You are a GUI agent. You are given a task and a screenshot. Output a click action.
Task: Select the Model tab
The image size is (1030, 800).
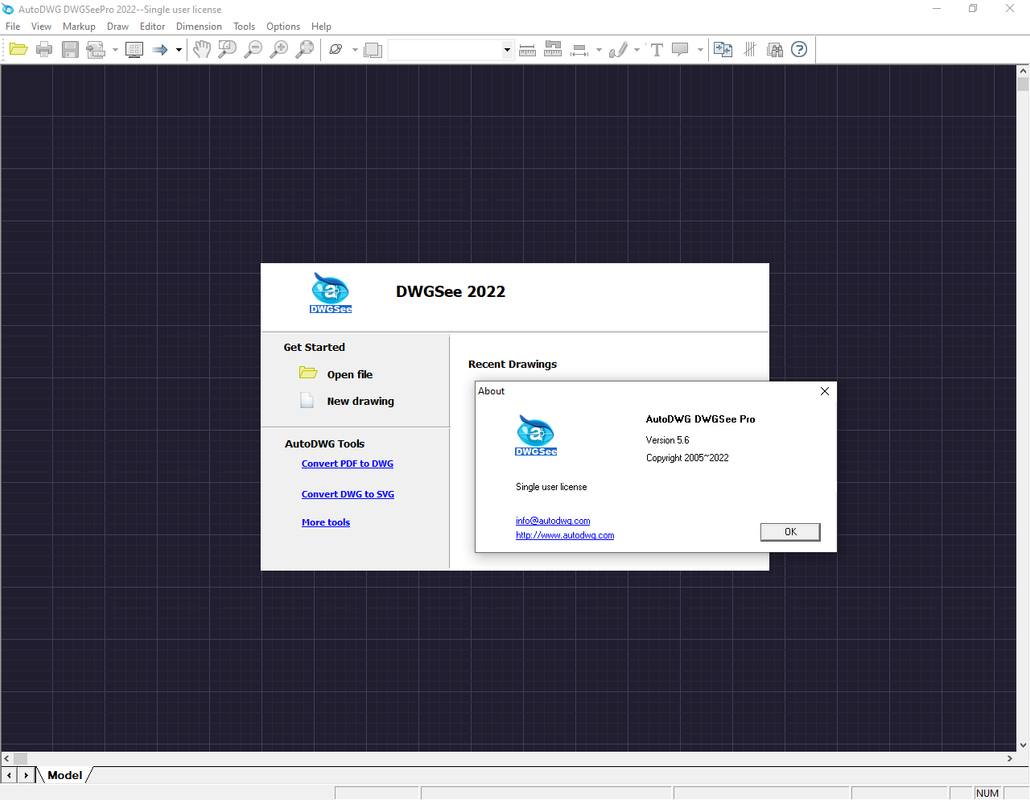point(64,776)
